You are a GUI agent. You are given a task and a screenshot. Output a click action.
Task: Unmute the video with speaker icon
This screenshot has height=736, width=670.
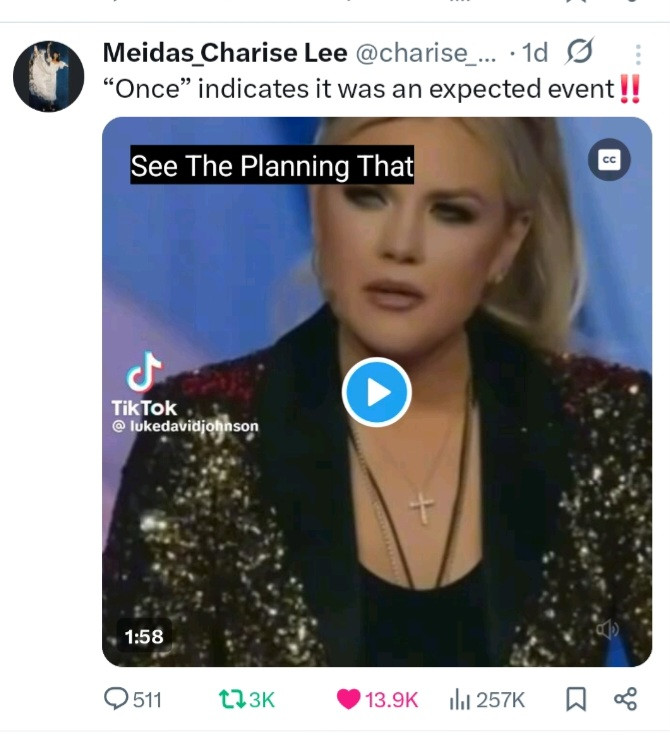608,629
